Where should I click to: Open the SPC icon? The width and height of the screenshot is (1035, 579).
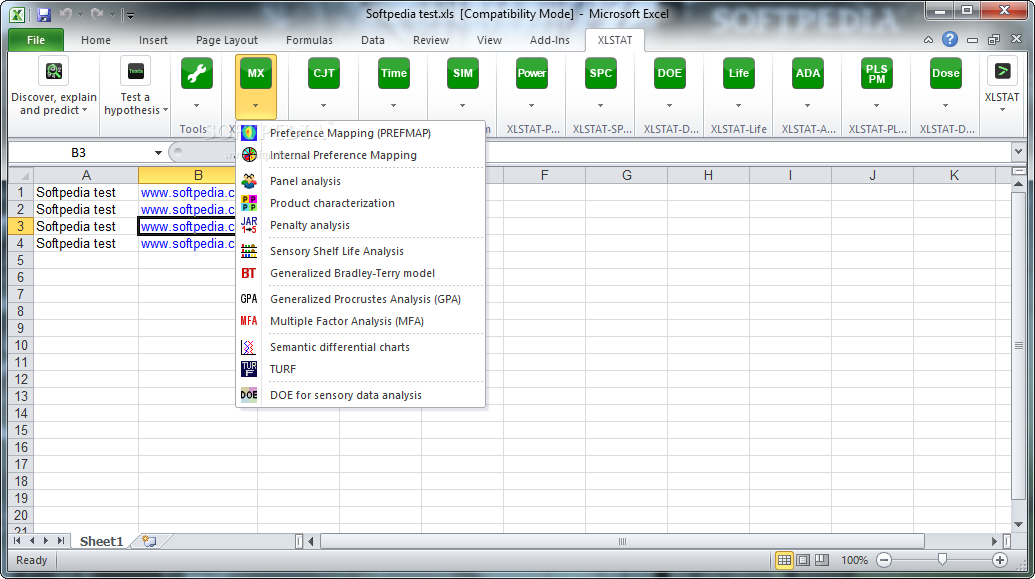pyautogui.click(x=601, y=73)
